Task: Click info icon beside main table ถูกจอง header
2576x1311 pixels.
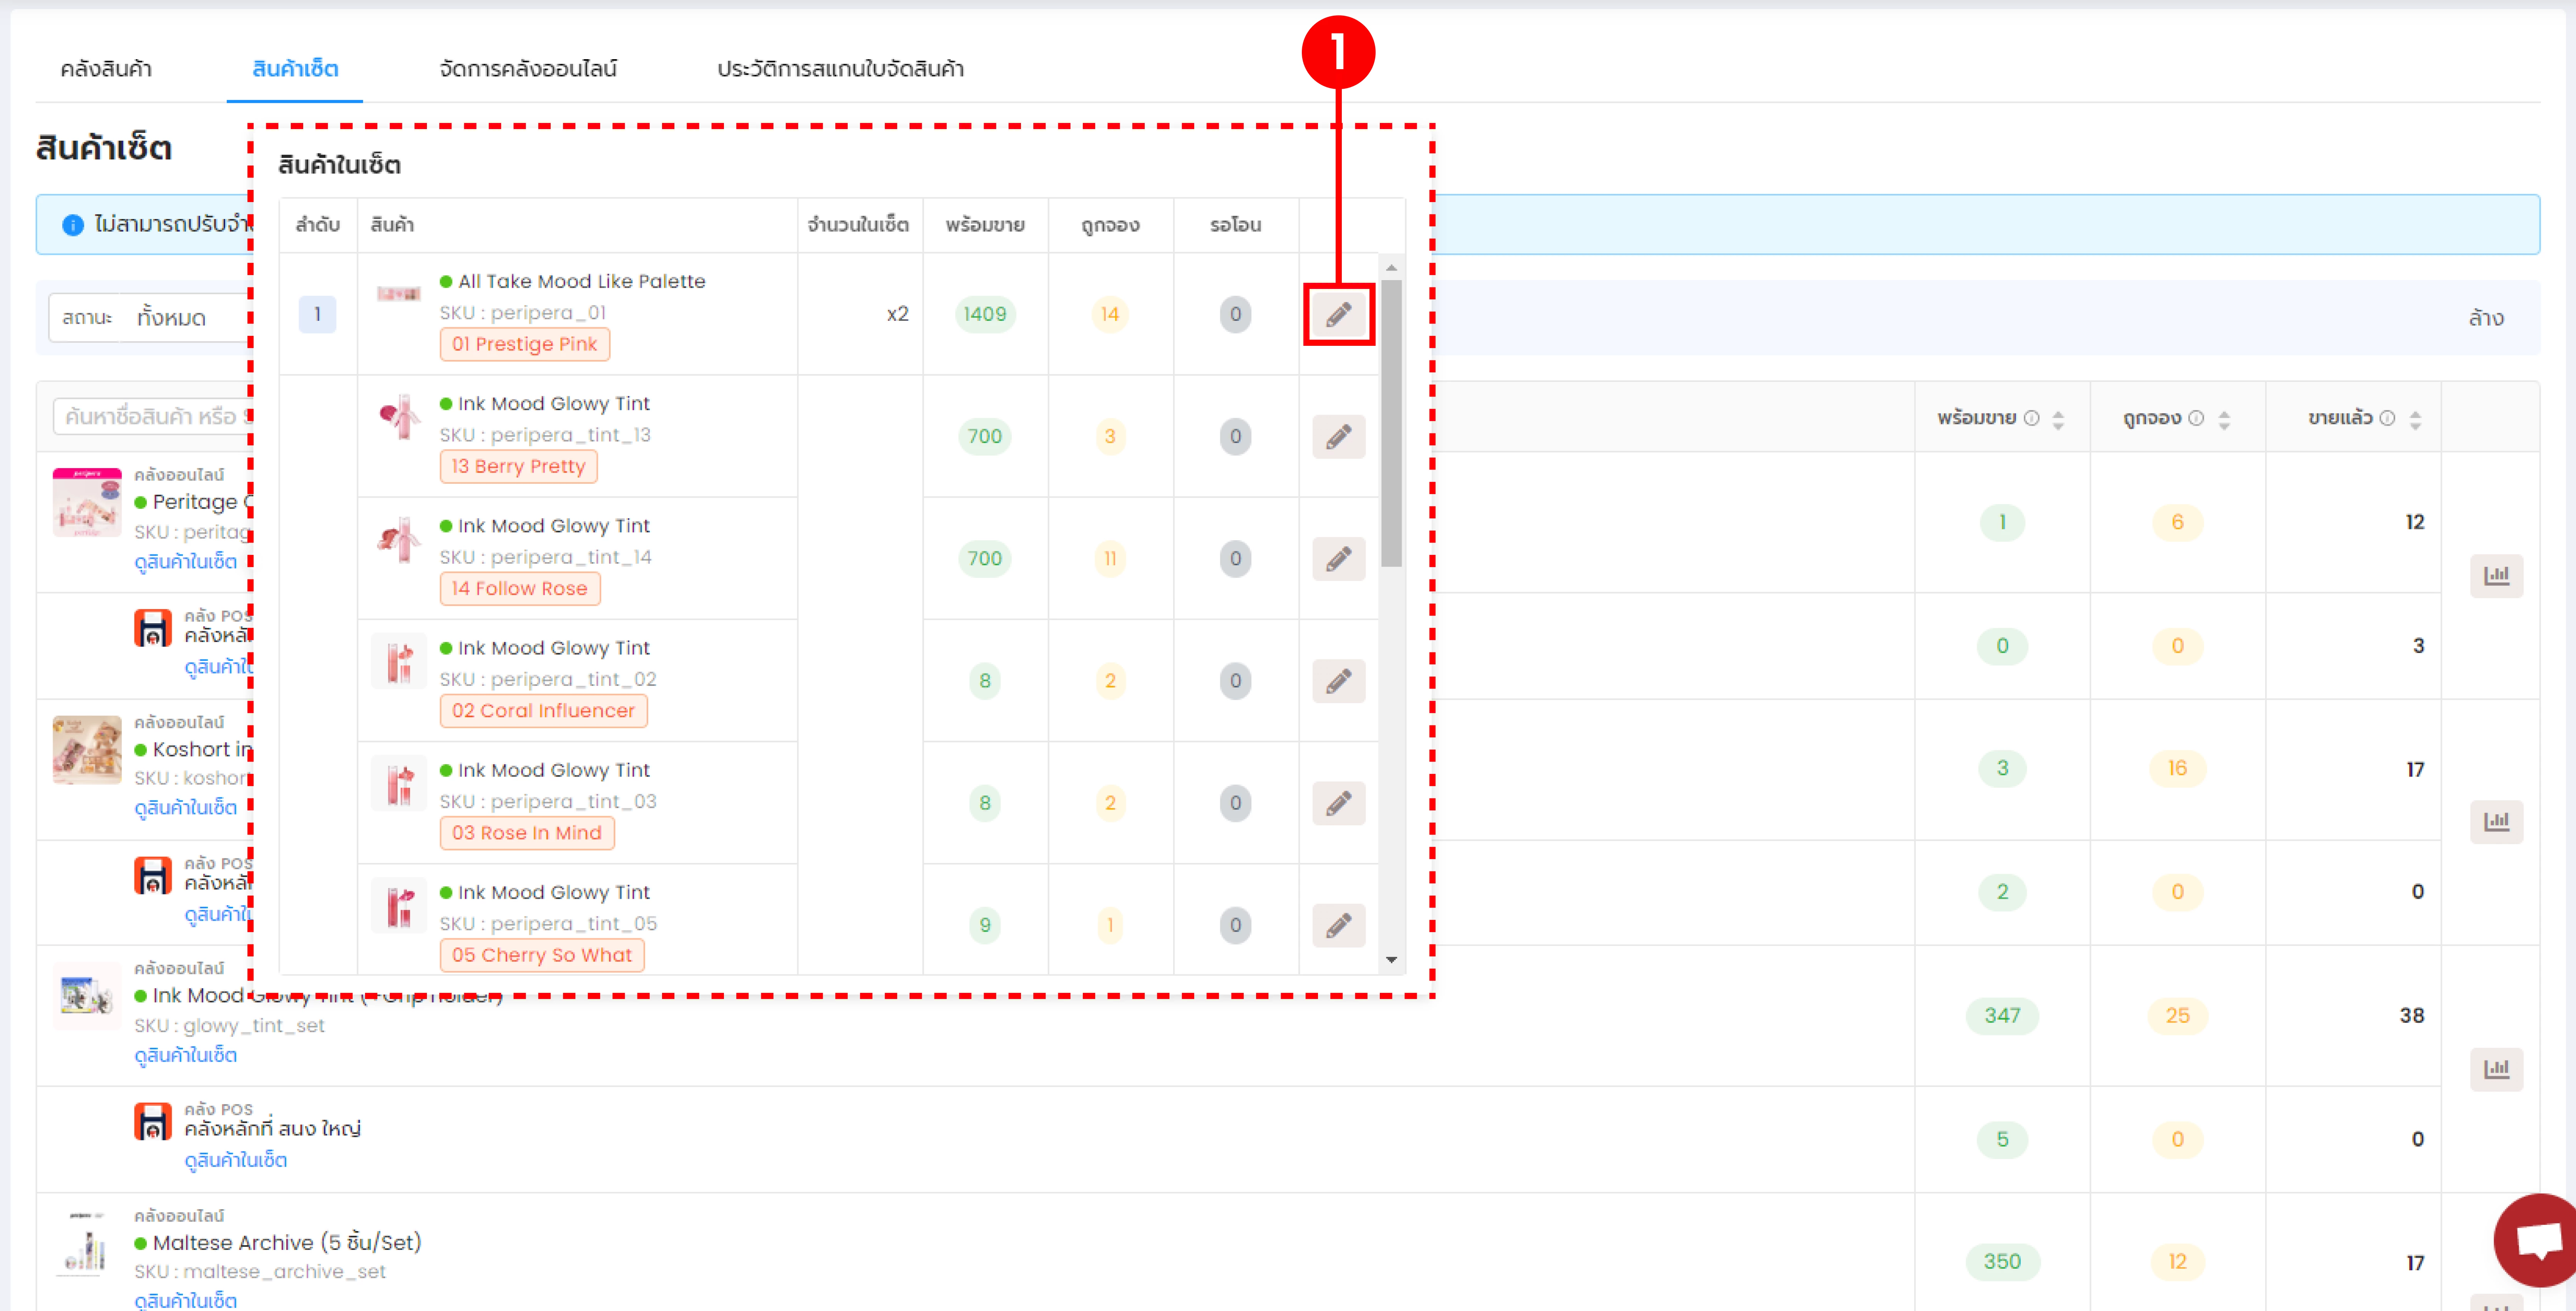Action: click(x=2196, y=418)
